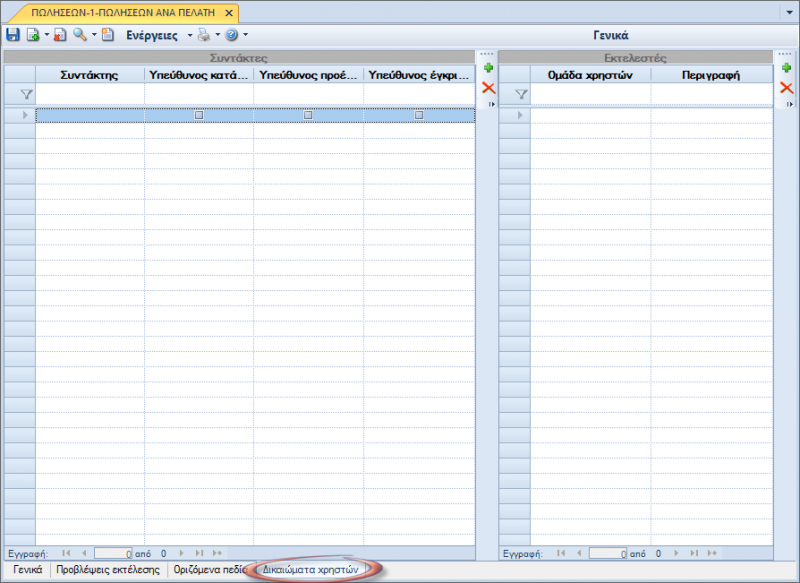Open help with the blue question mark icon
The width and height of the screenshot is (800, 583).
tap(232, 35)
